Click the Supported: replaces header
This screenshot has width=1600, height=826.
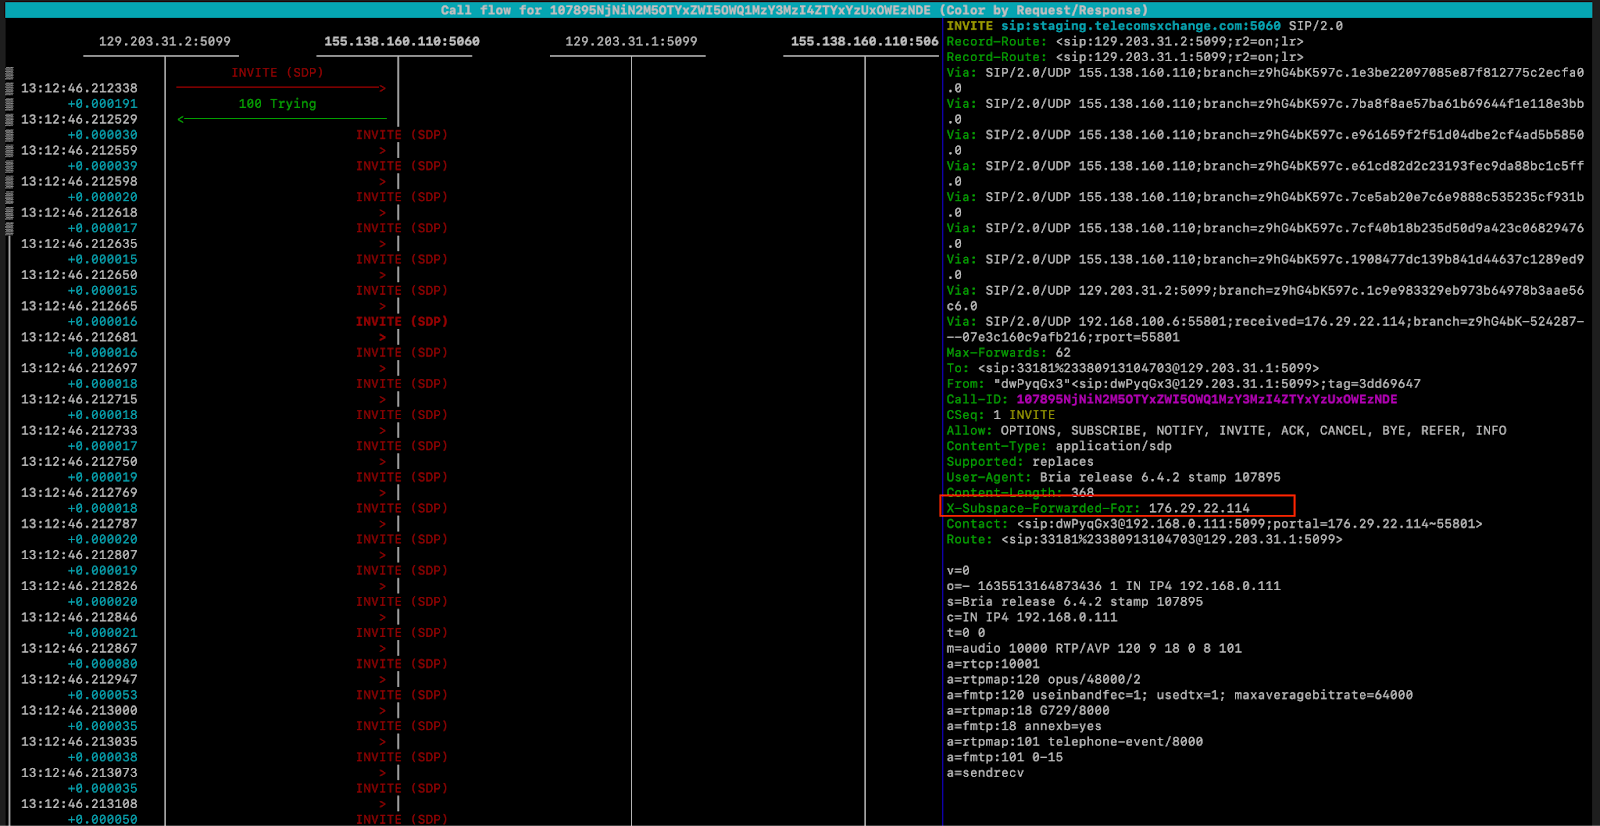1020,462
